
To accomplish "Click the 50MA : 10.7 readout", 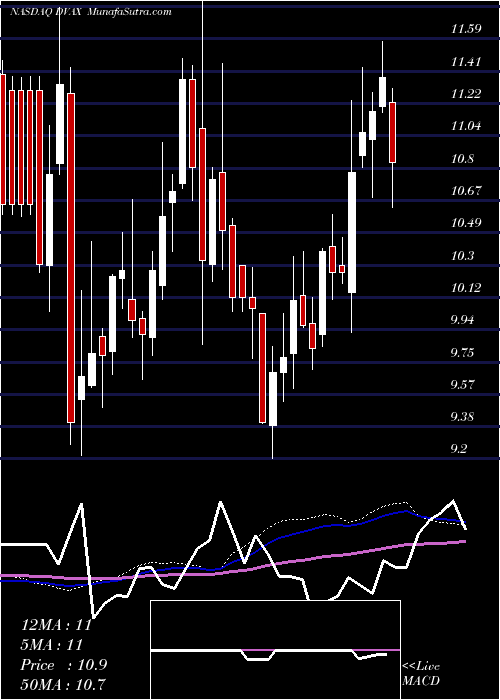I will tap(64, 684).
